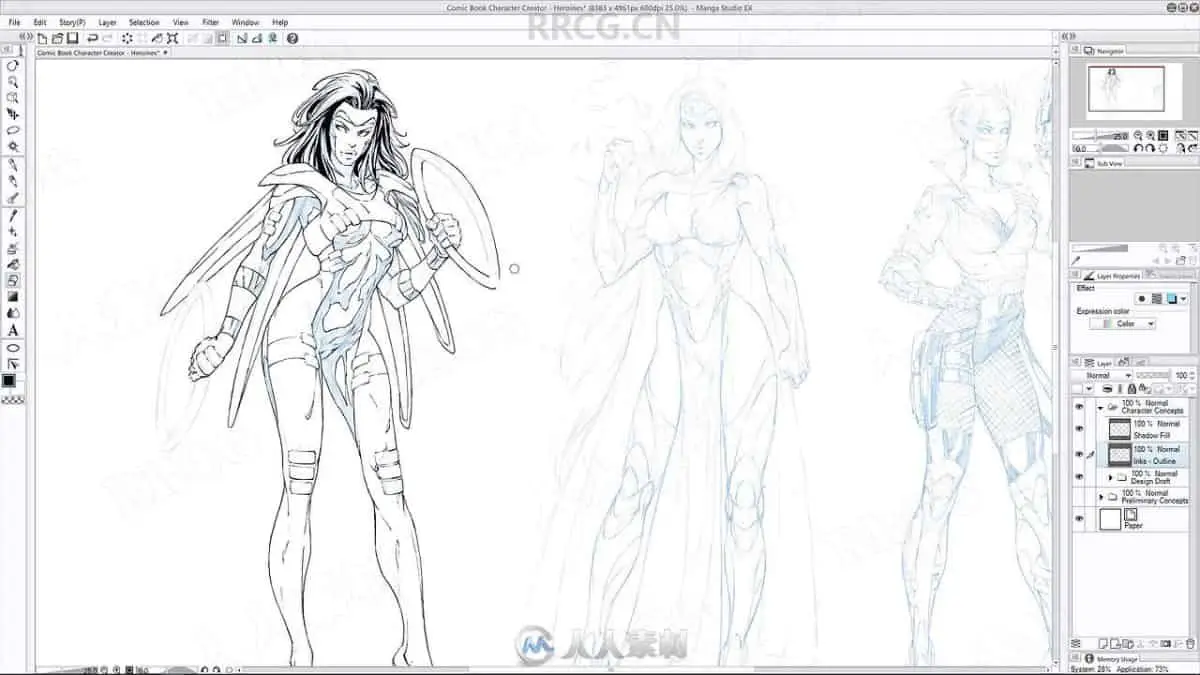Open the Selection menu
This screenshot has height=675, width=1200.
(x=144, y=21)
